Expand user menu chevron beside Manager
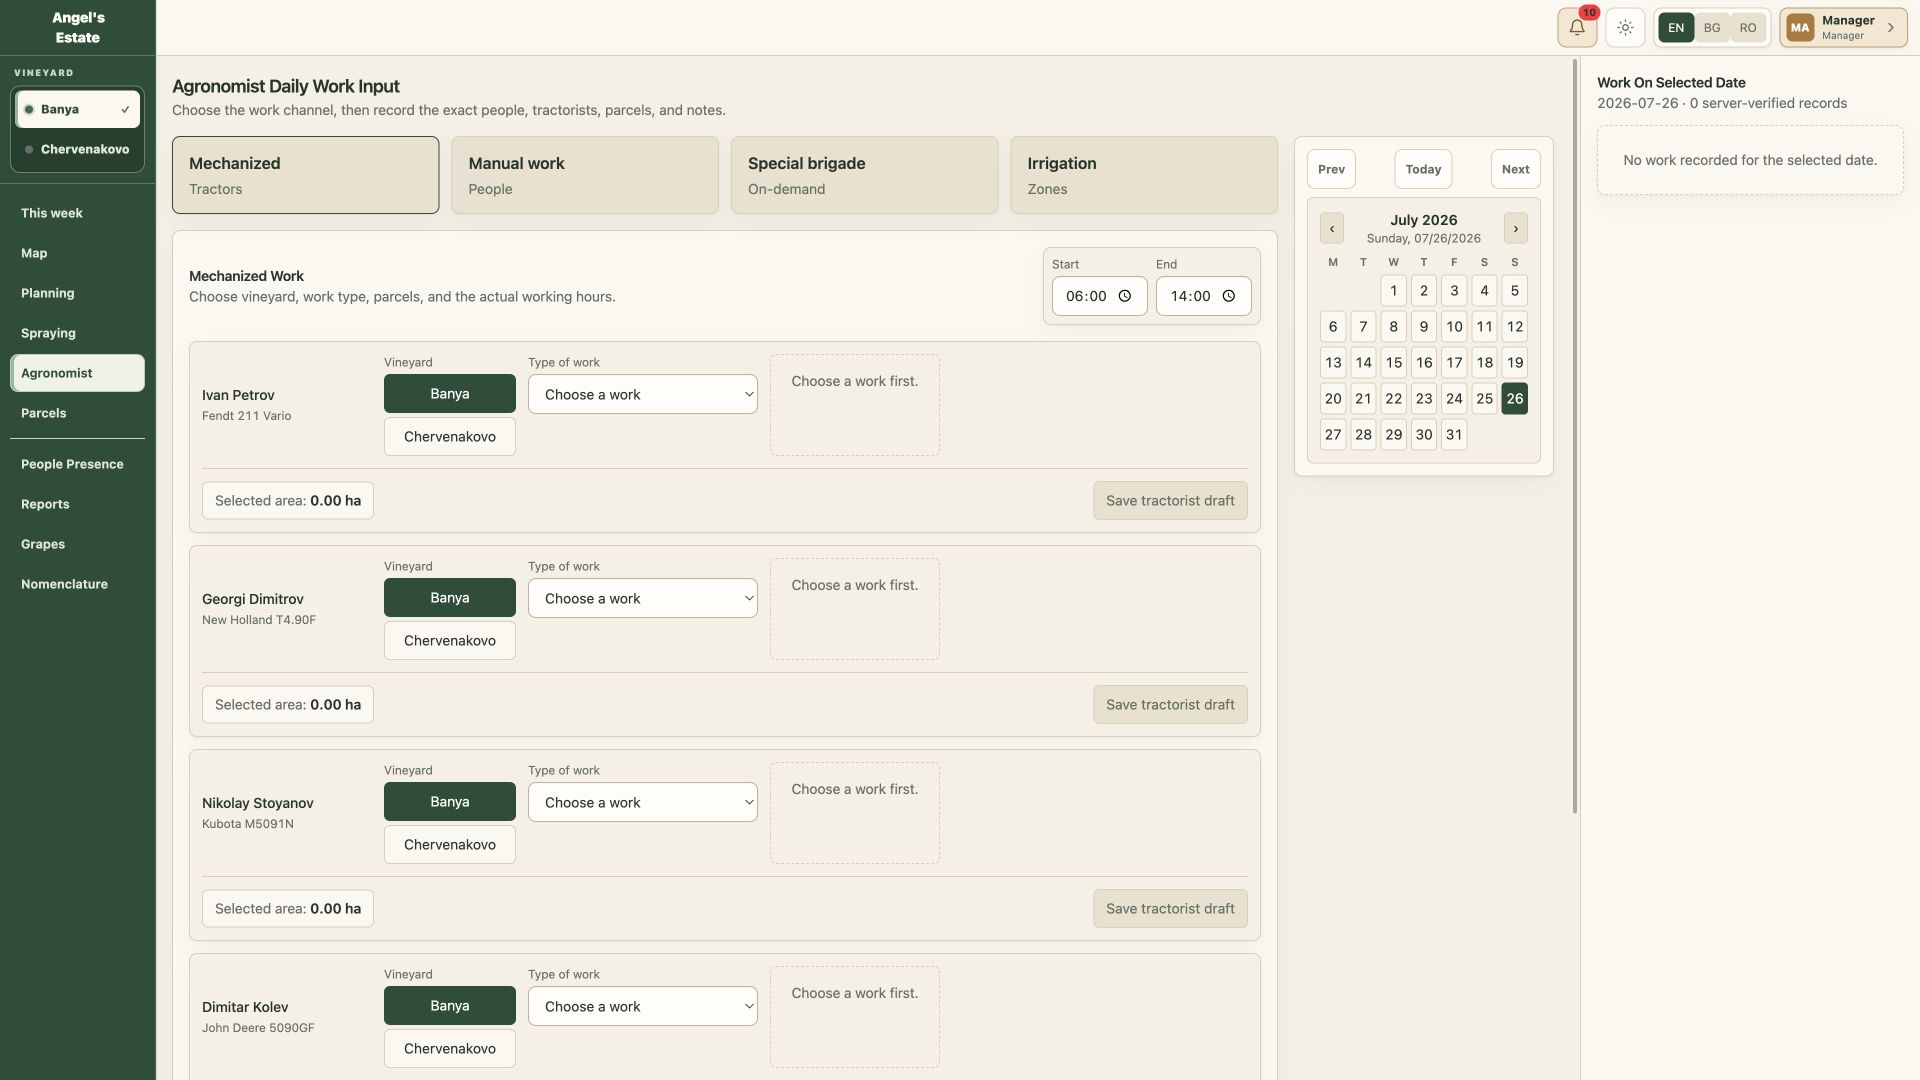Screen dimensions: 1920x1080 pos(1891,28)
